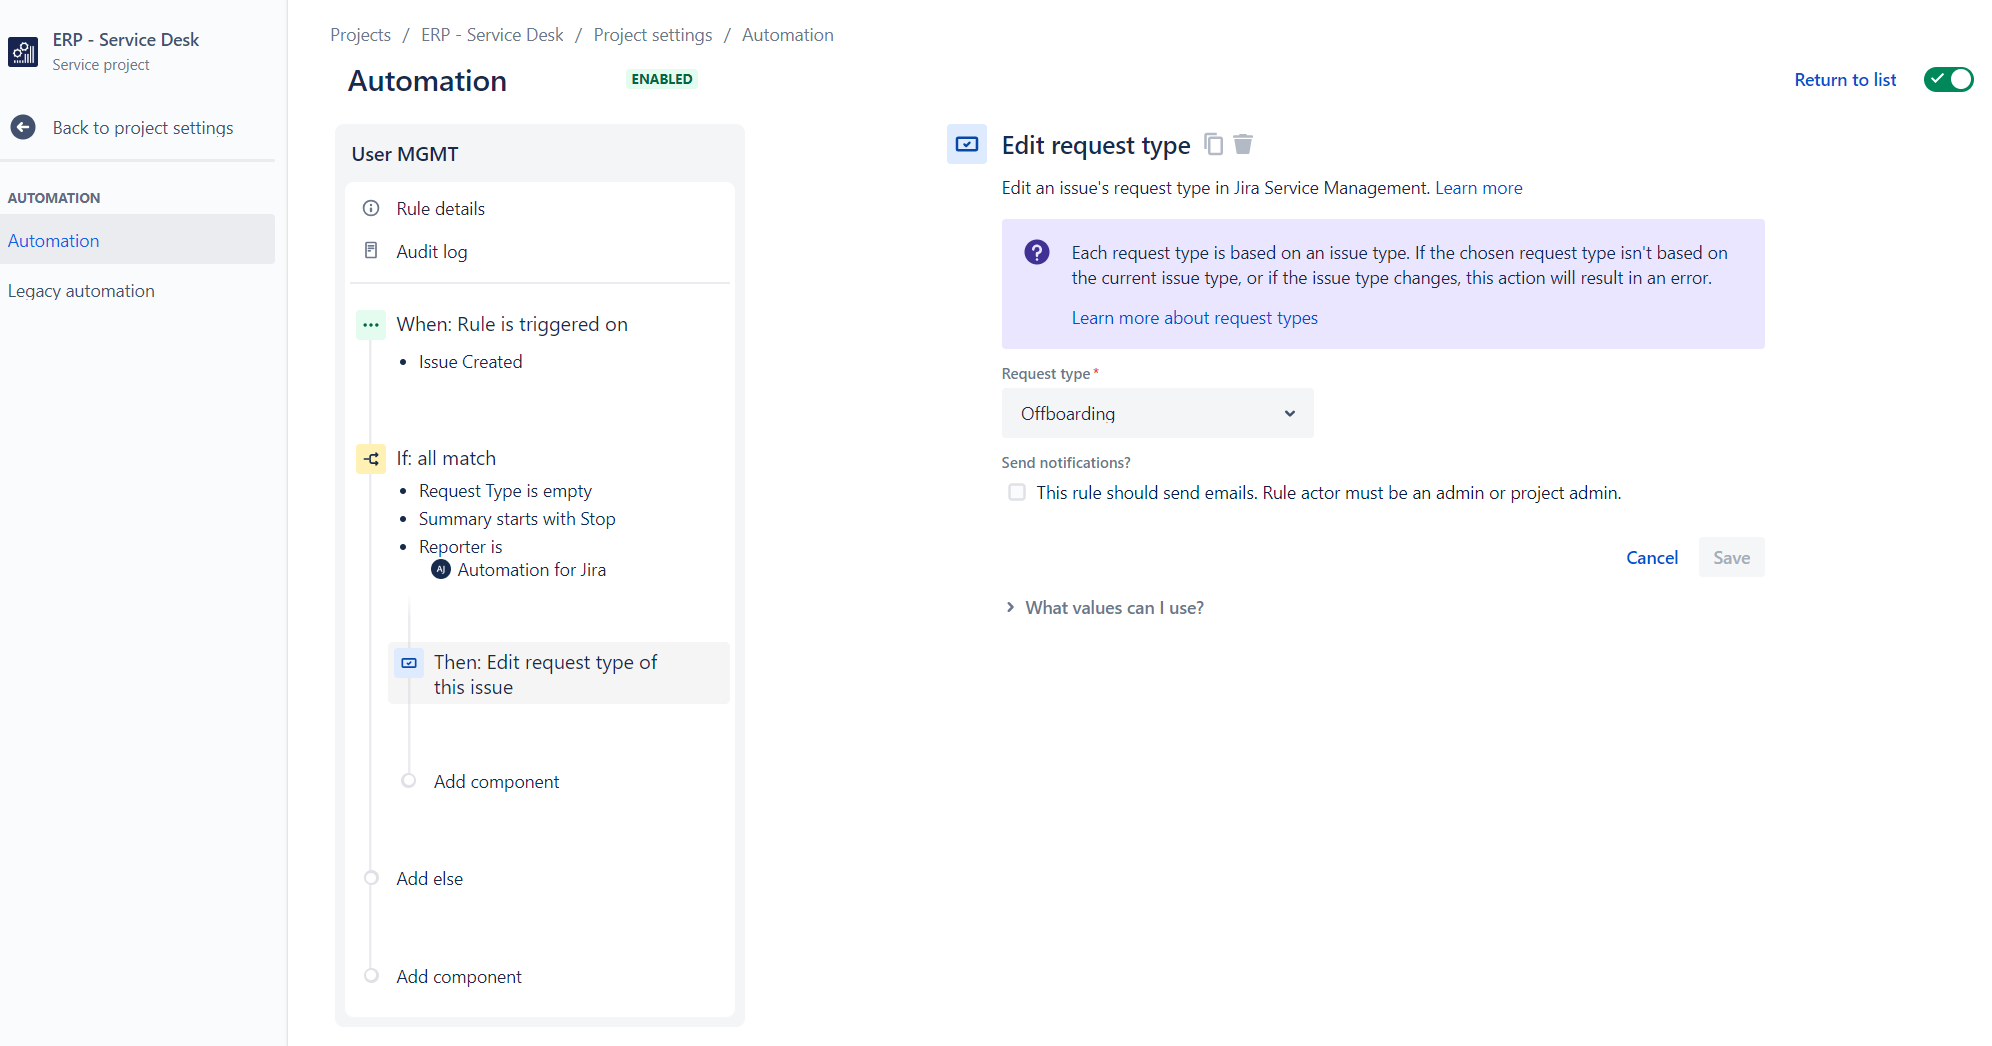Open the Request type Offboarding dropdown
This screenshot has height=1046, width=1992.
click(1157, 413)
